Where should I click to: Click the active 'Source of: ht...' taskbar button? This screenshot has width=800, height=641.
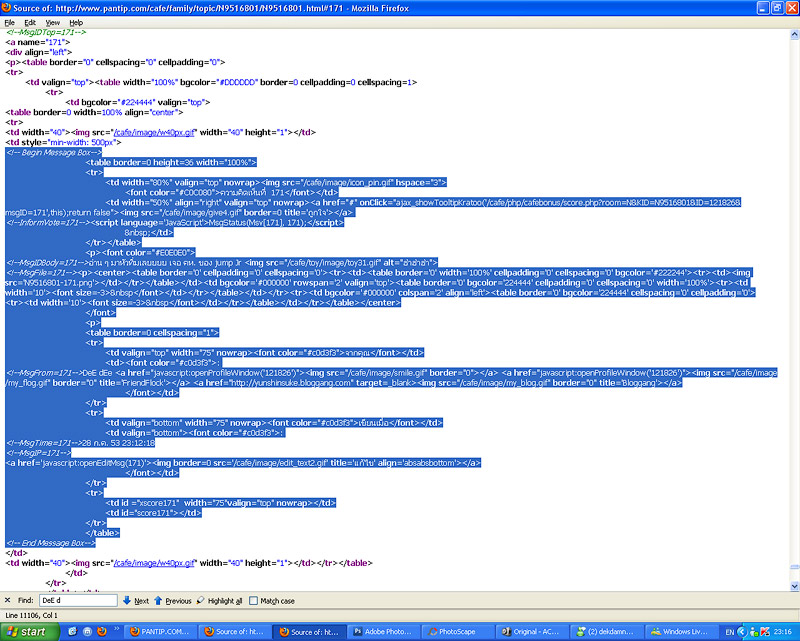coord(309,631)
